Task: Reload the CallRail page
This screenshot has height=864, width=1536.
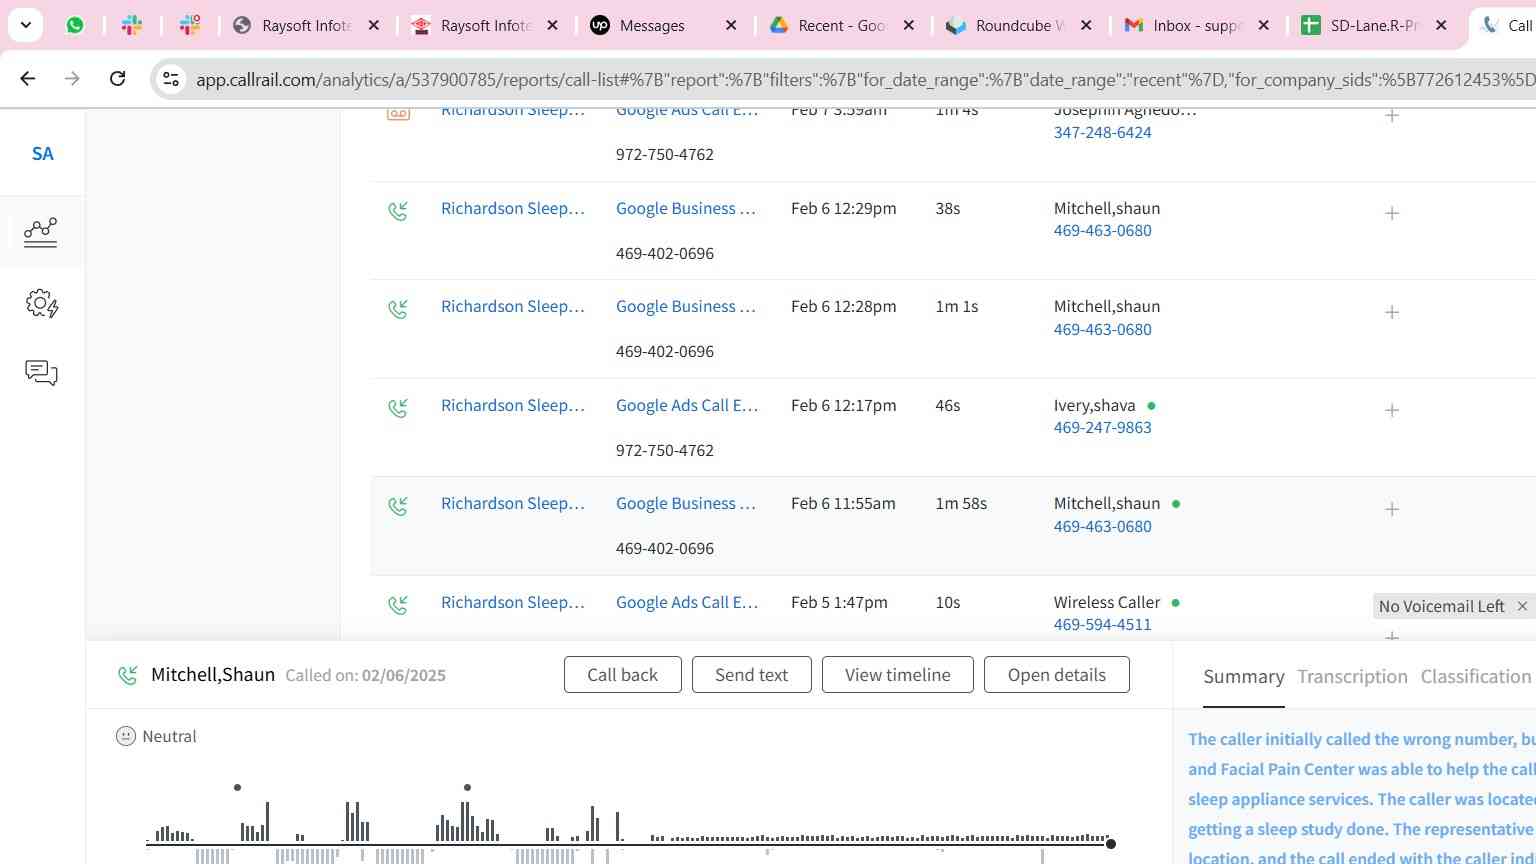Action: [117, 78]
